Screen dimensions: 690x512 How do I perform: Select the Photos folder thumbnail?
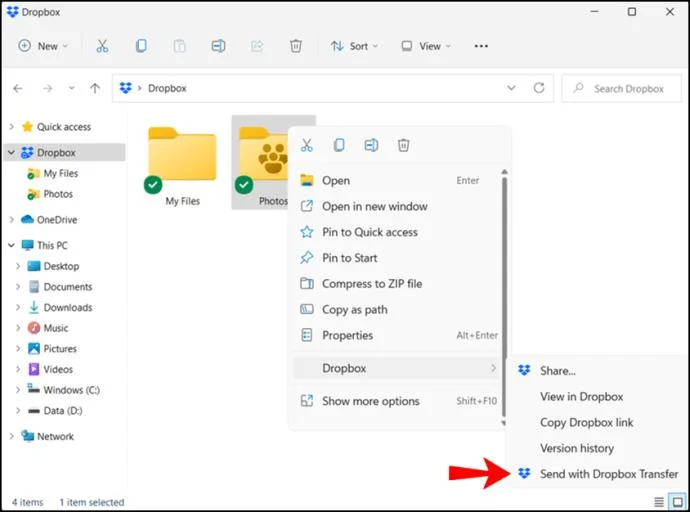(262, 163)
